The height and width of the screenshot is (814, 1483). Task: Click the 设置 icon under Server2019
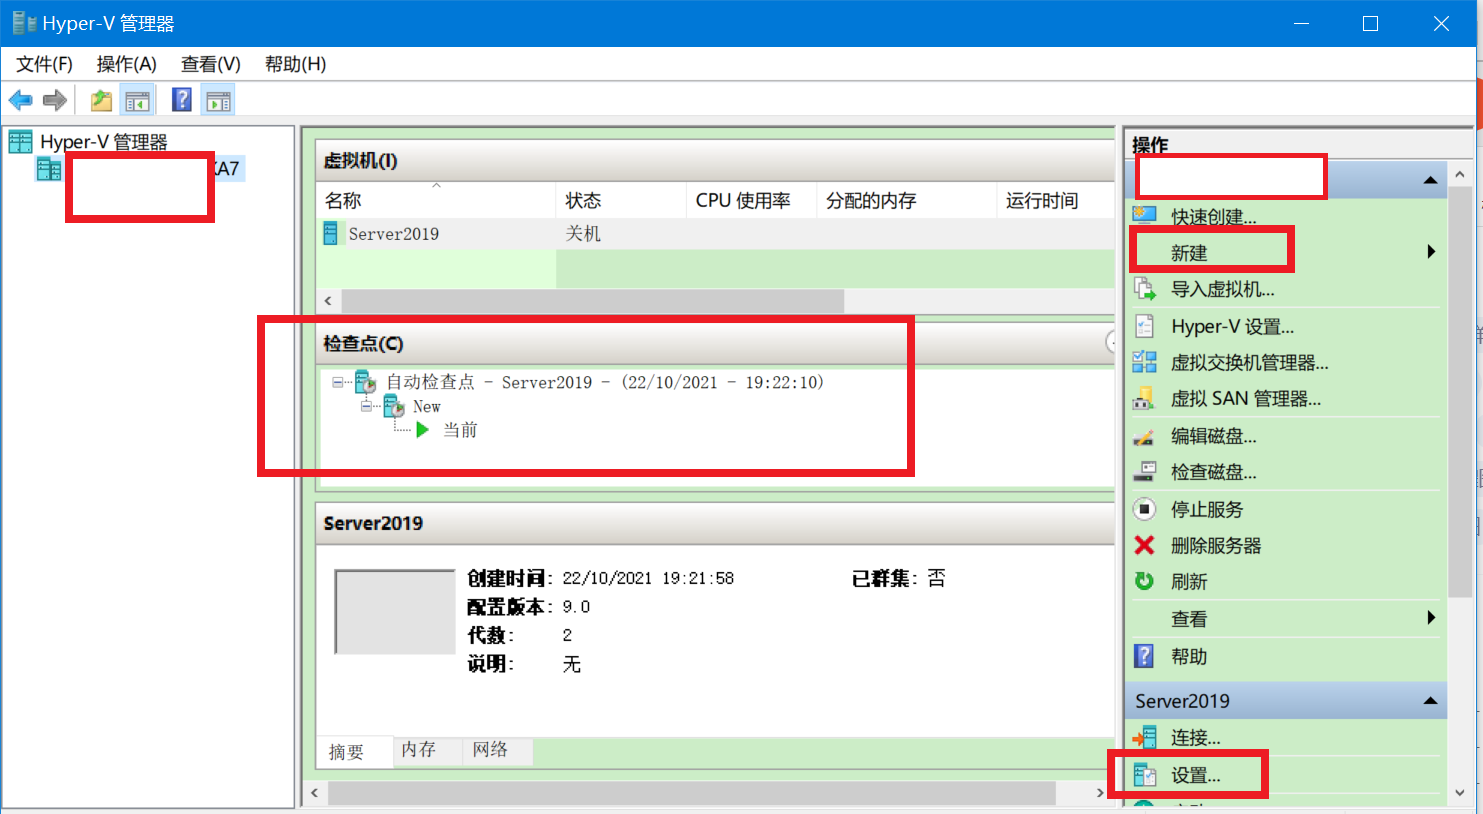[x=1145, y=775]
